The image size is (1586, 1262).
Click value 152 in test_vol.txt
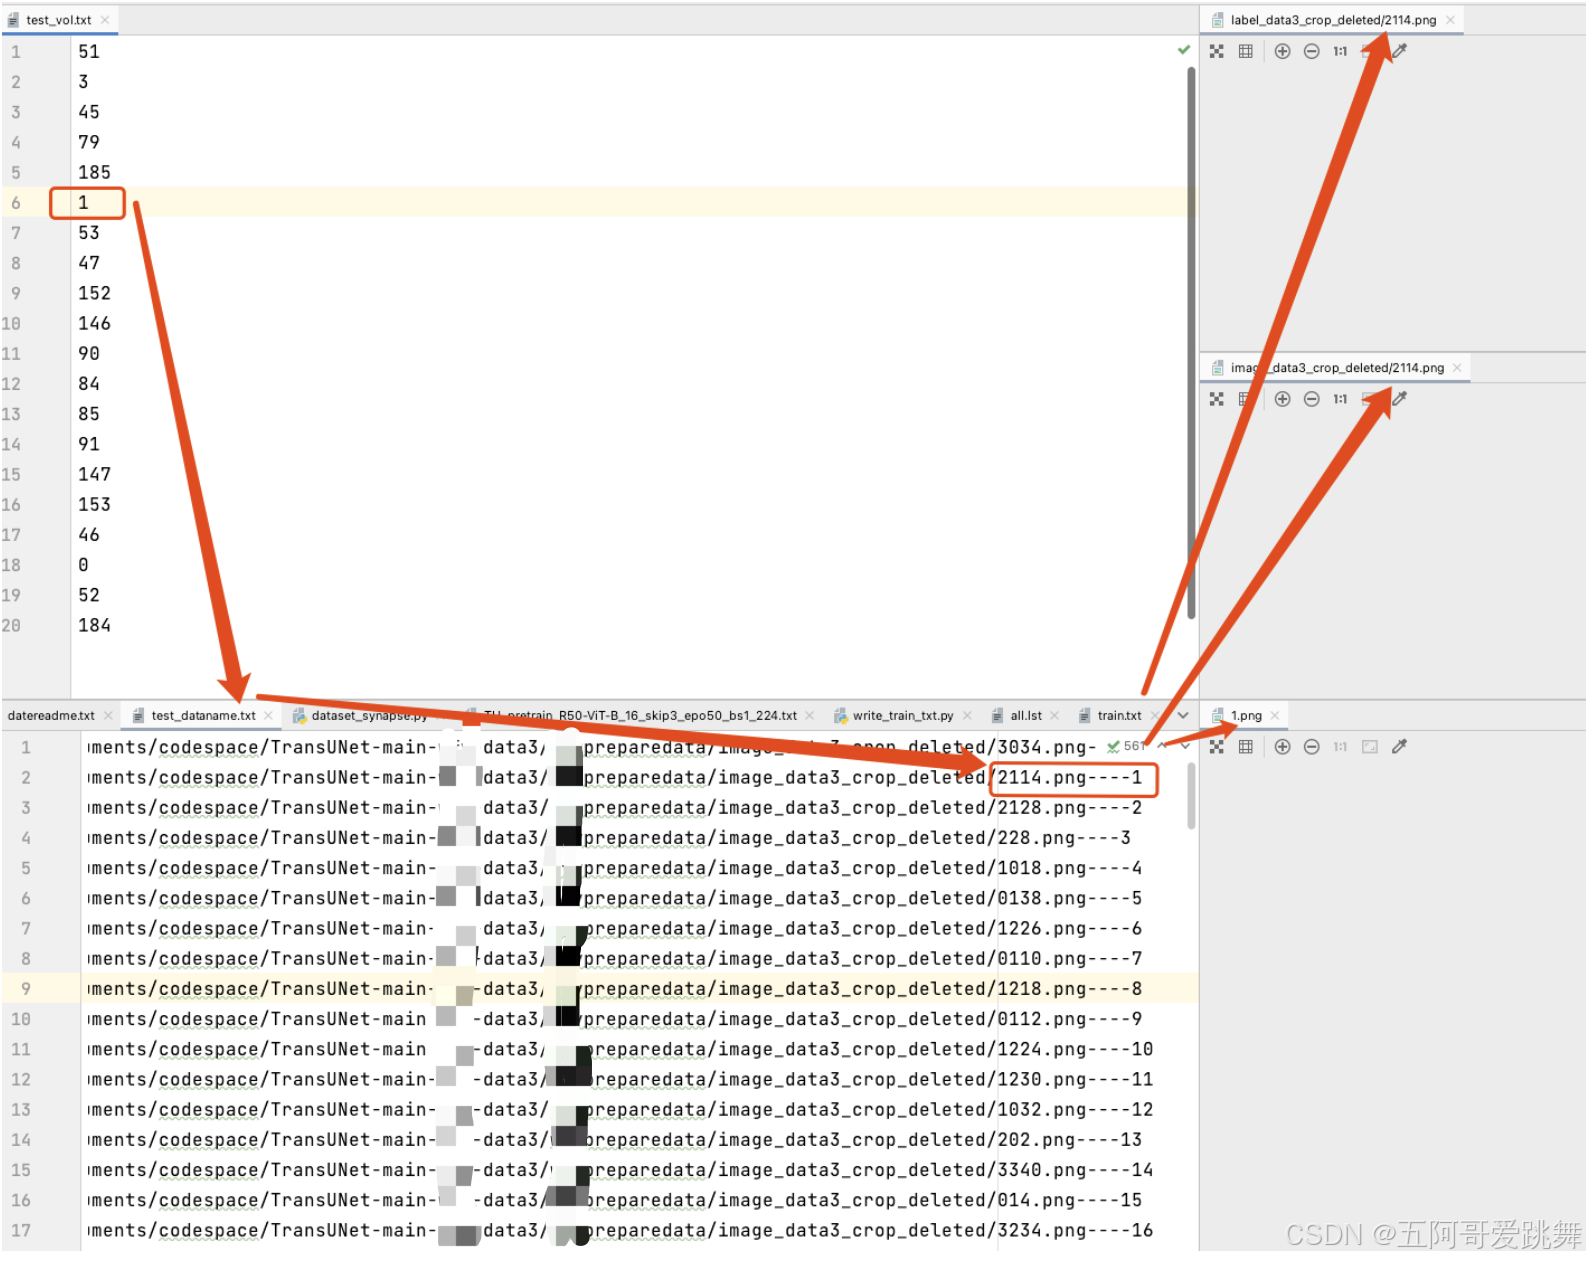pyautogui.click(x=95, y=294)
